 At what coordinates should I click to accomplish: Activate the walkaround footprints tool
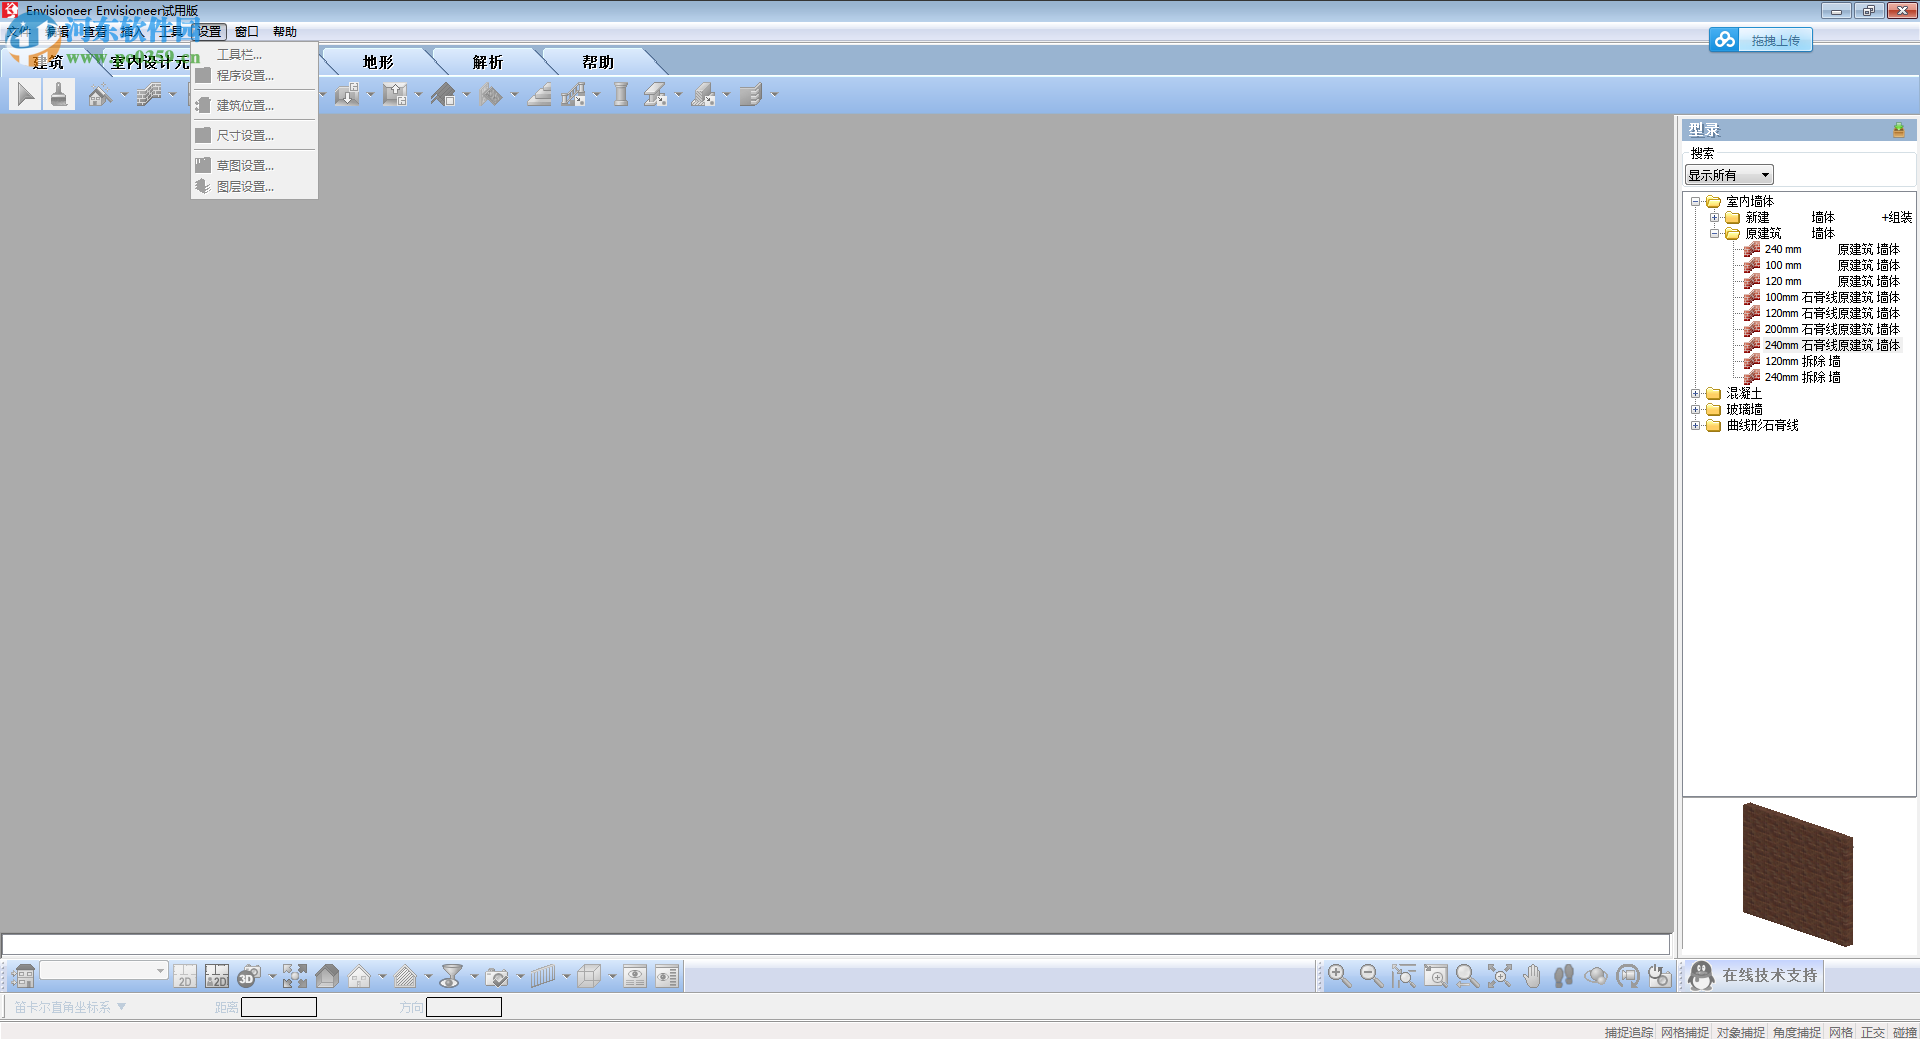[x=1564, y=976]
